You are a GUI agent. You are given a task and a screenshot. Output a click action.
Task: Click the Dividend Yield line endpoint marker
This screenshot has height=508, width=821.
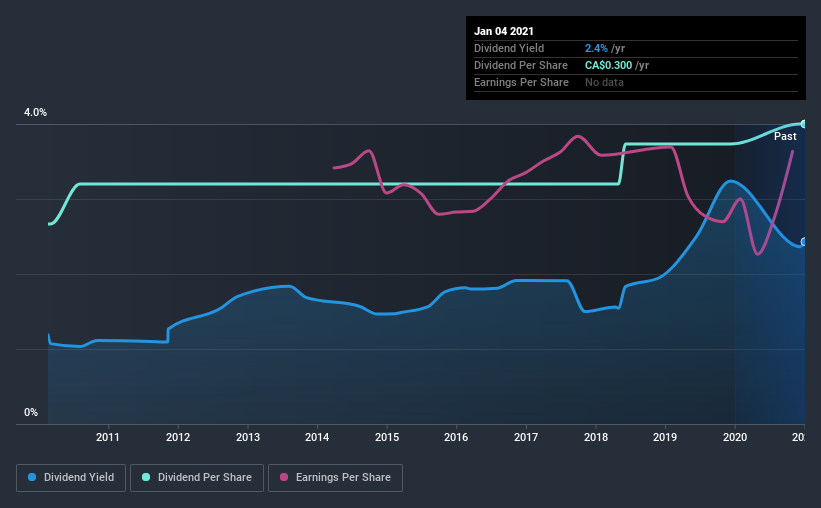pyautogui.click(x=804, y=241)
